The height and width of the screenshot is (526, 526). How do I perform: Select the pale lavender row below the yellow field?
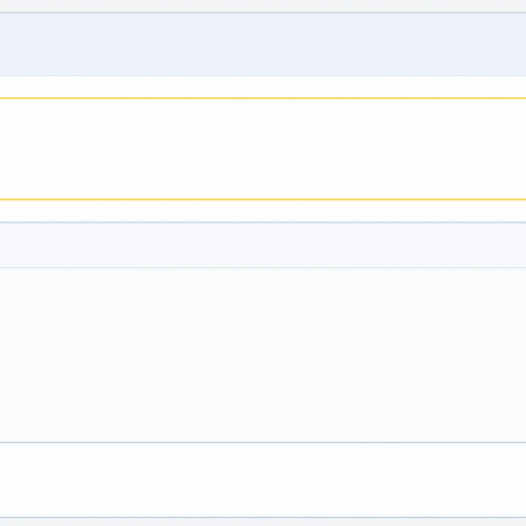click(x=263, y=245)
